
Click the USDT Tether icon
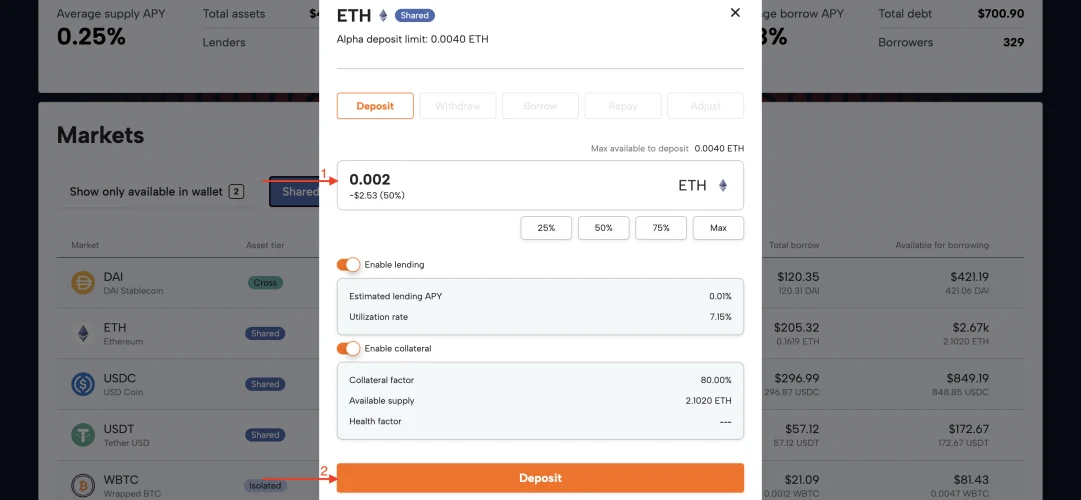point(83,435)
